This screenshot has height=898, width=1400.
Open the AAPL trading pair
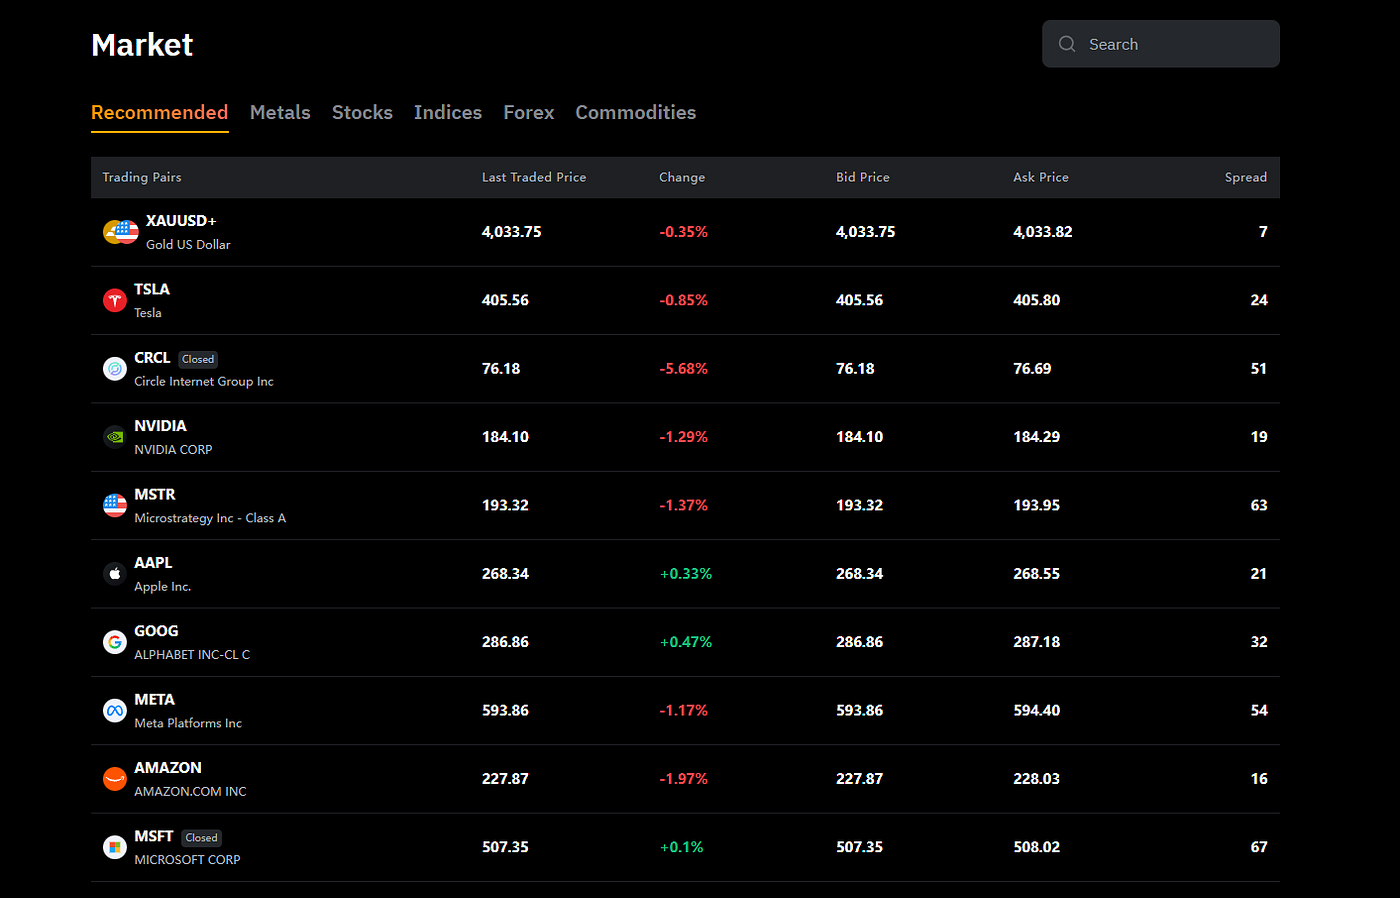685,574
